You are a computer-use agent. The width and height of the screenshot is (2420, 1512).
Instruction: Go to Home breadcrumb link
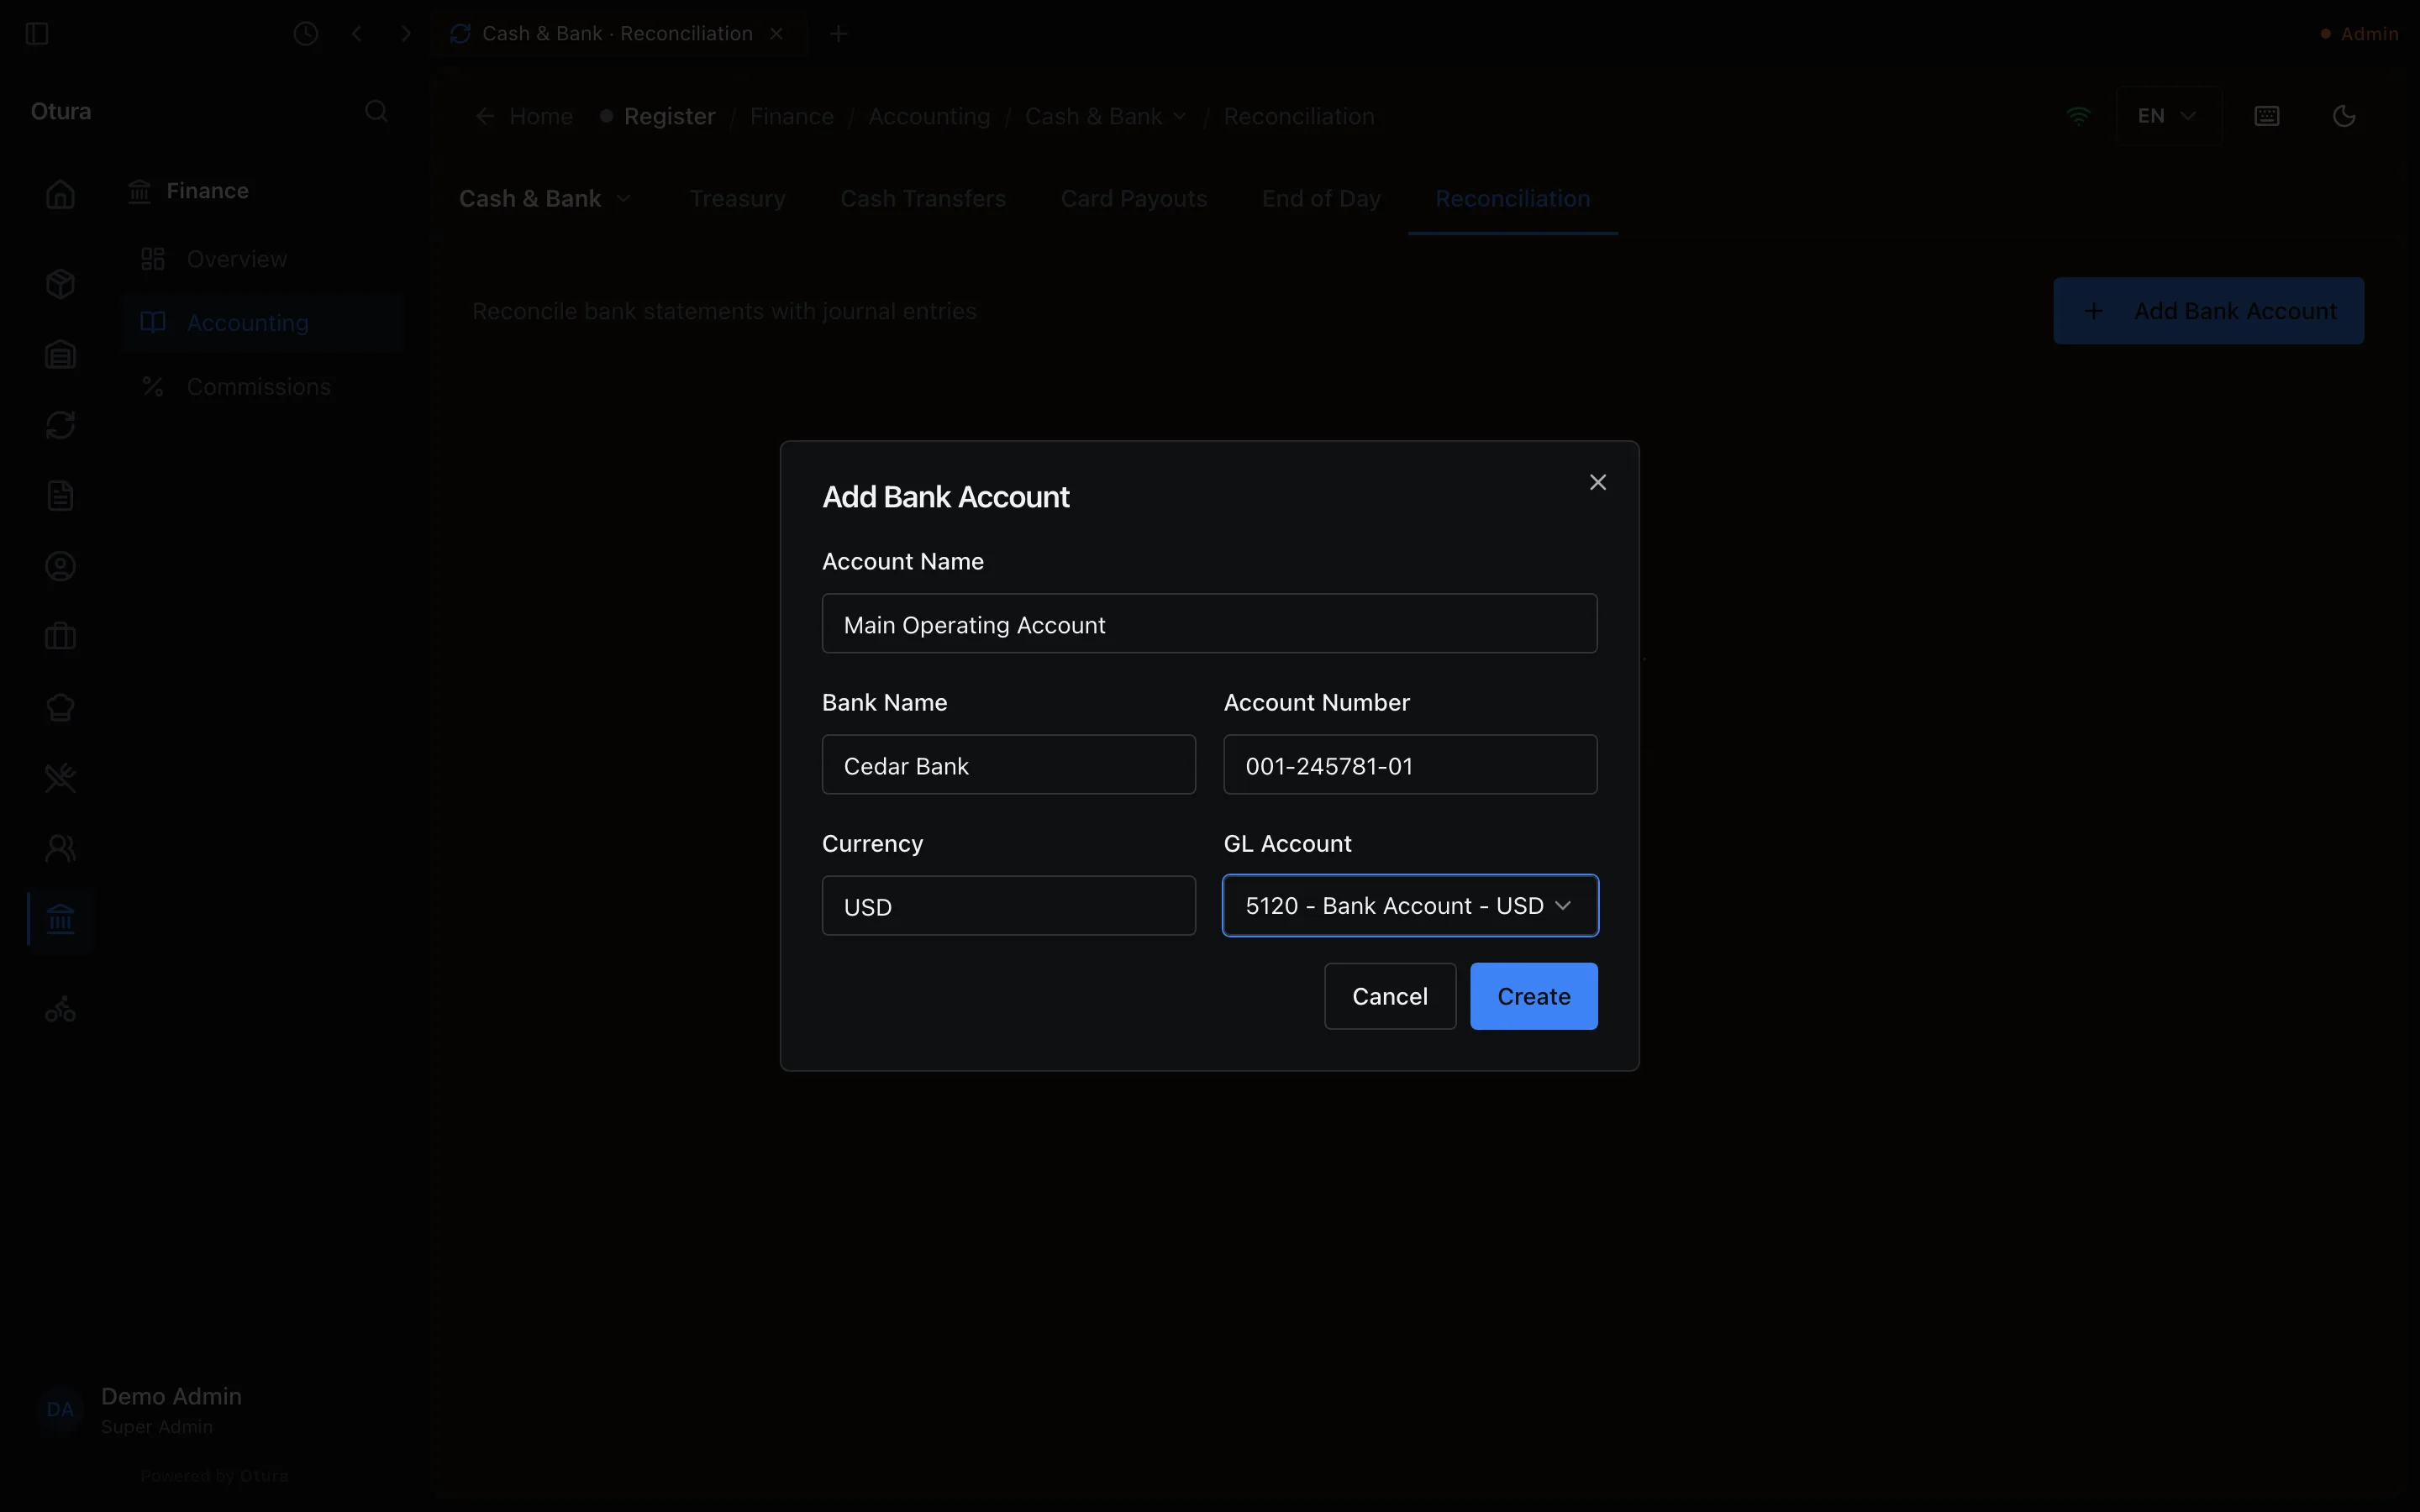525,116
